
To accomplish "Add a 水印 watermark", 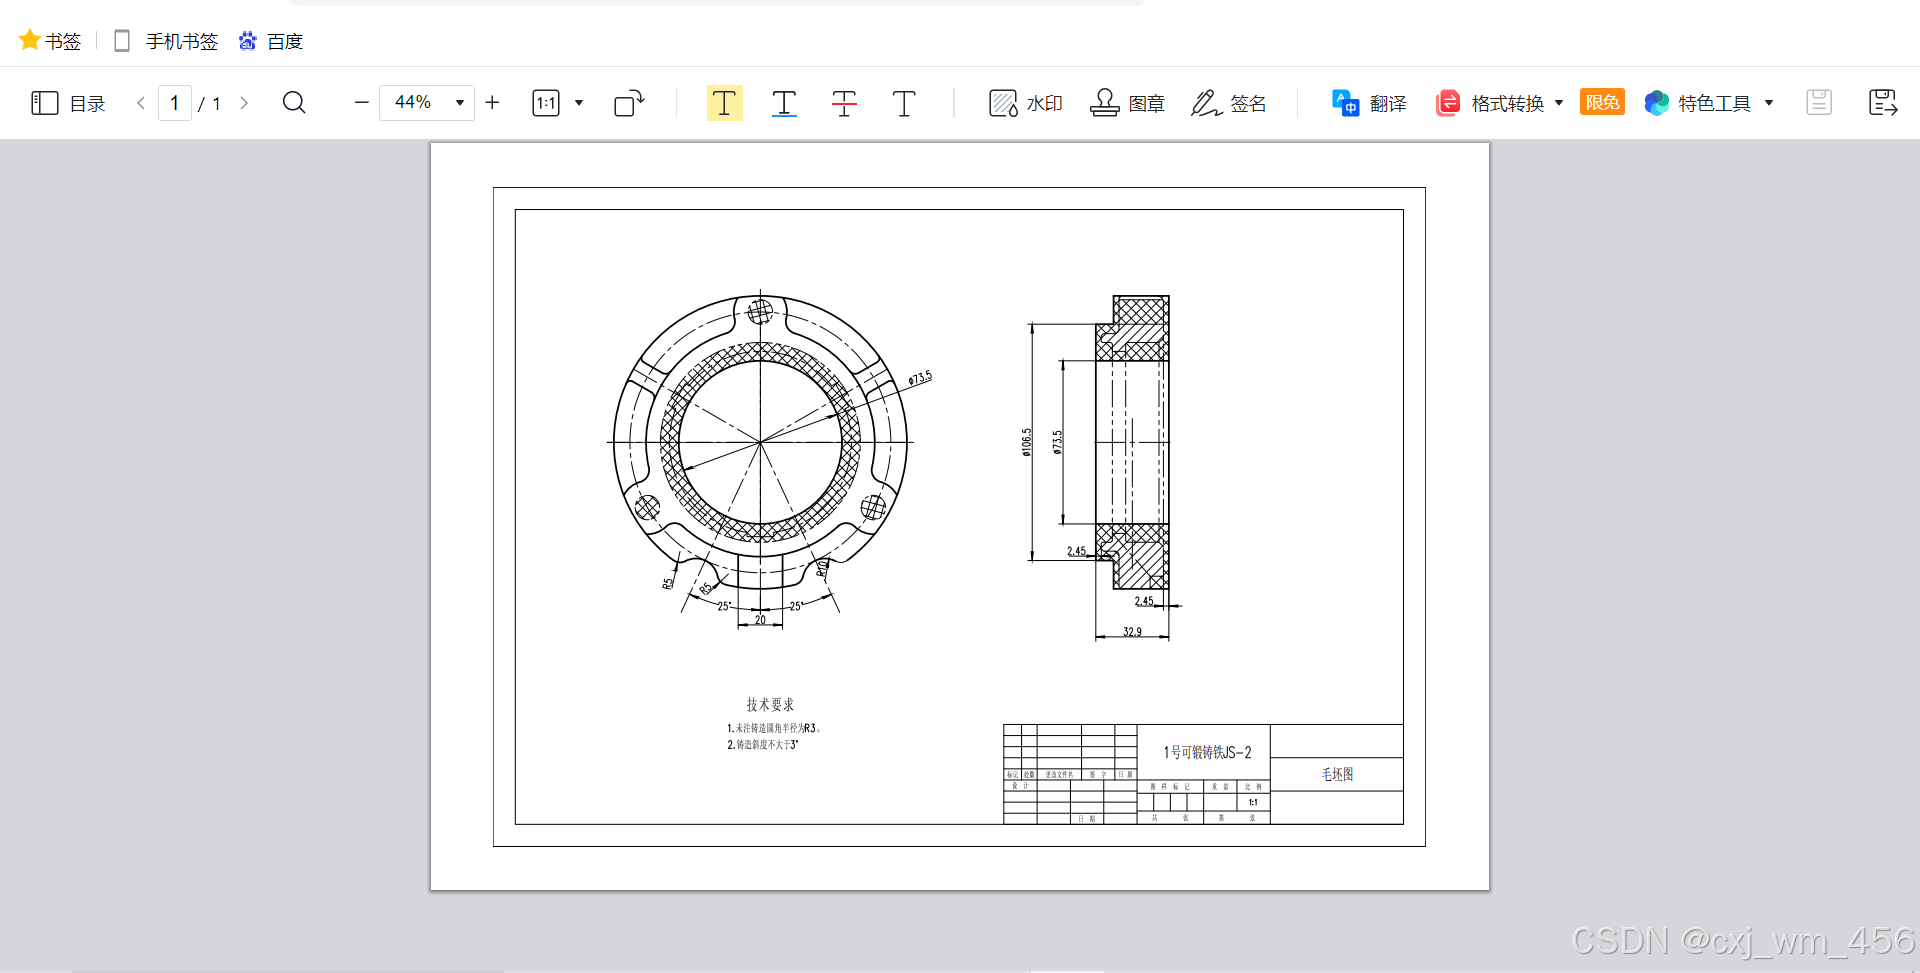I will tap(1025, 103).
